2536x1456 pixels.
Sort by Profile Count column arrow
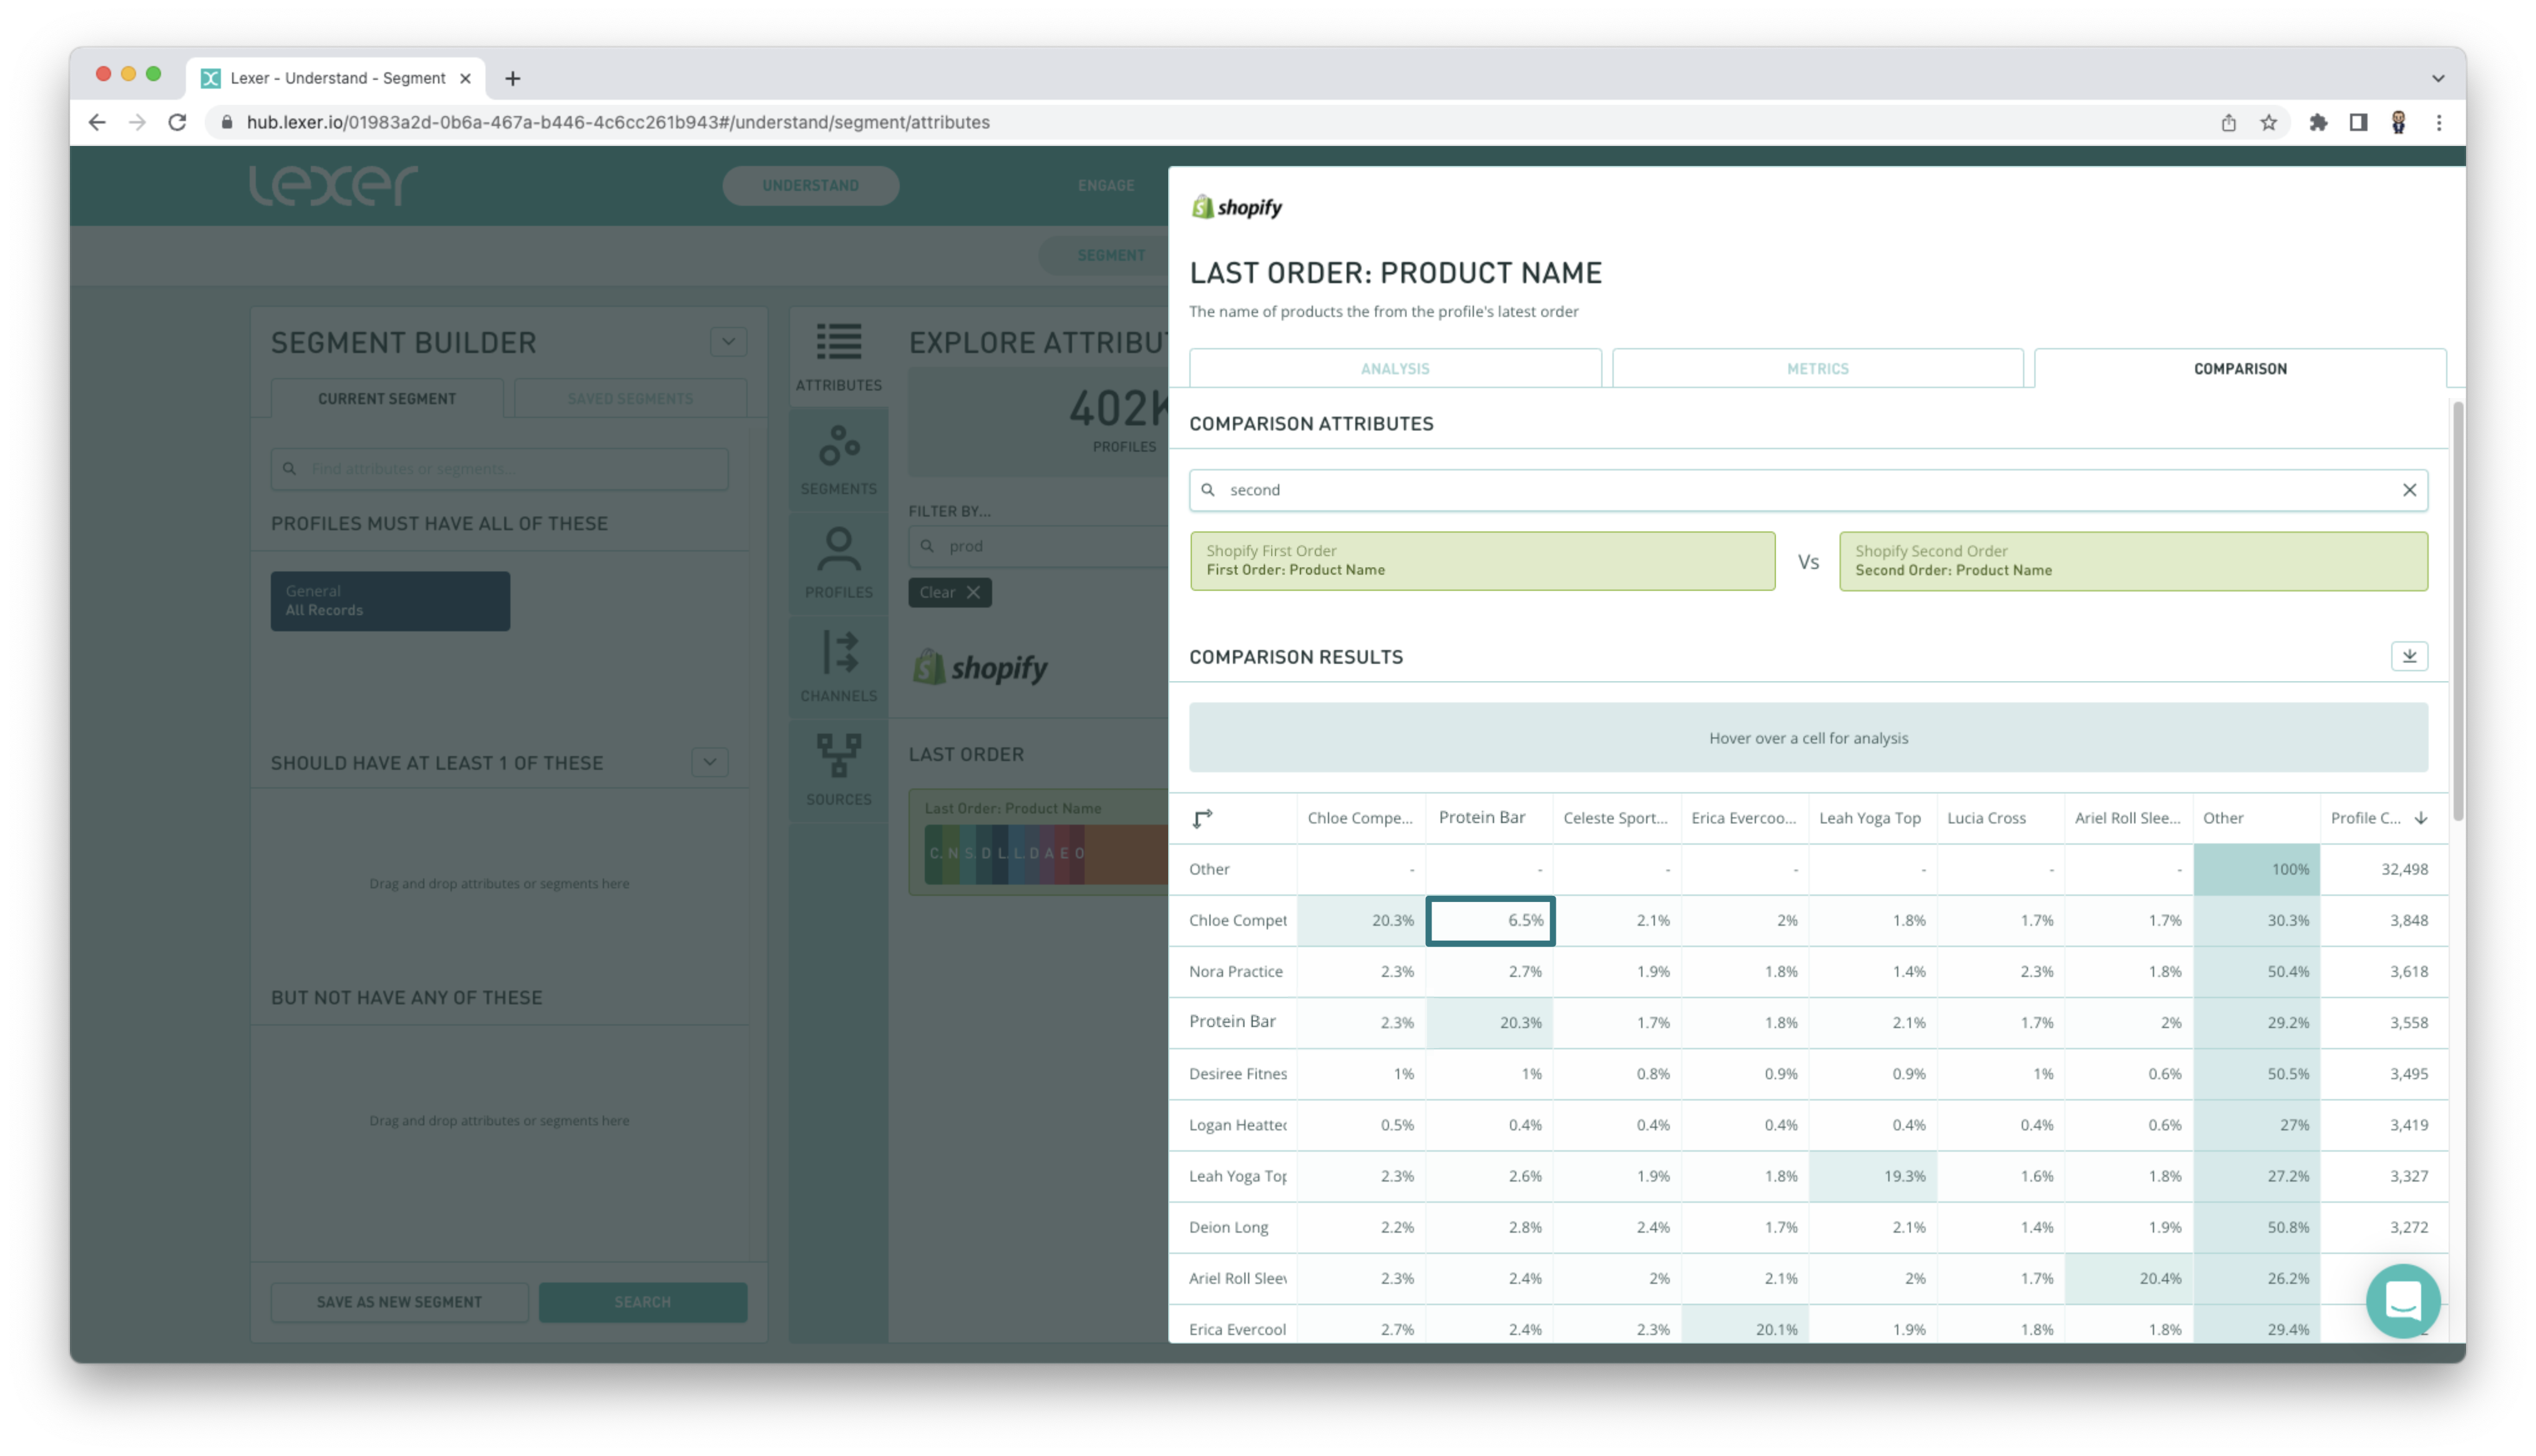pos(2420,818)
